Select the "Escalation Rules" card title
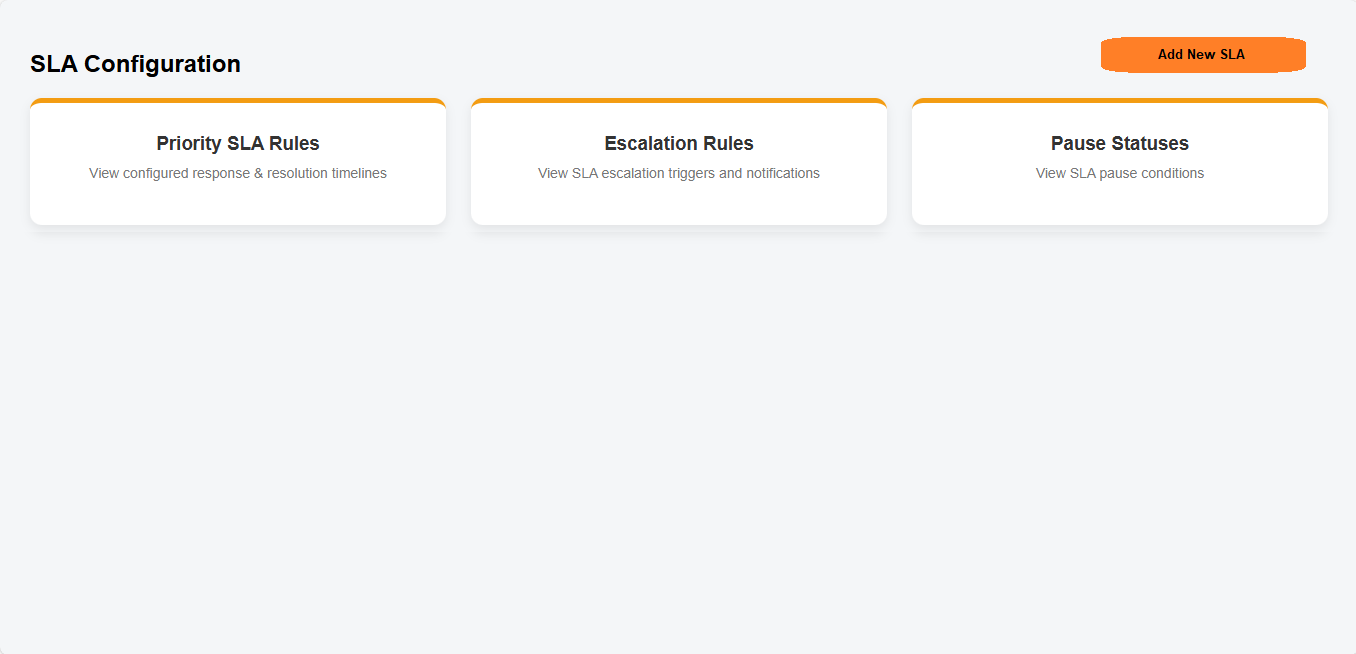Image resolution: width=1356 pixels, height=654 pixels. [x=679, y=143]
